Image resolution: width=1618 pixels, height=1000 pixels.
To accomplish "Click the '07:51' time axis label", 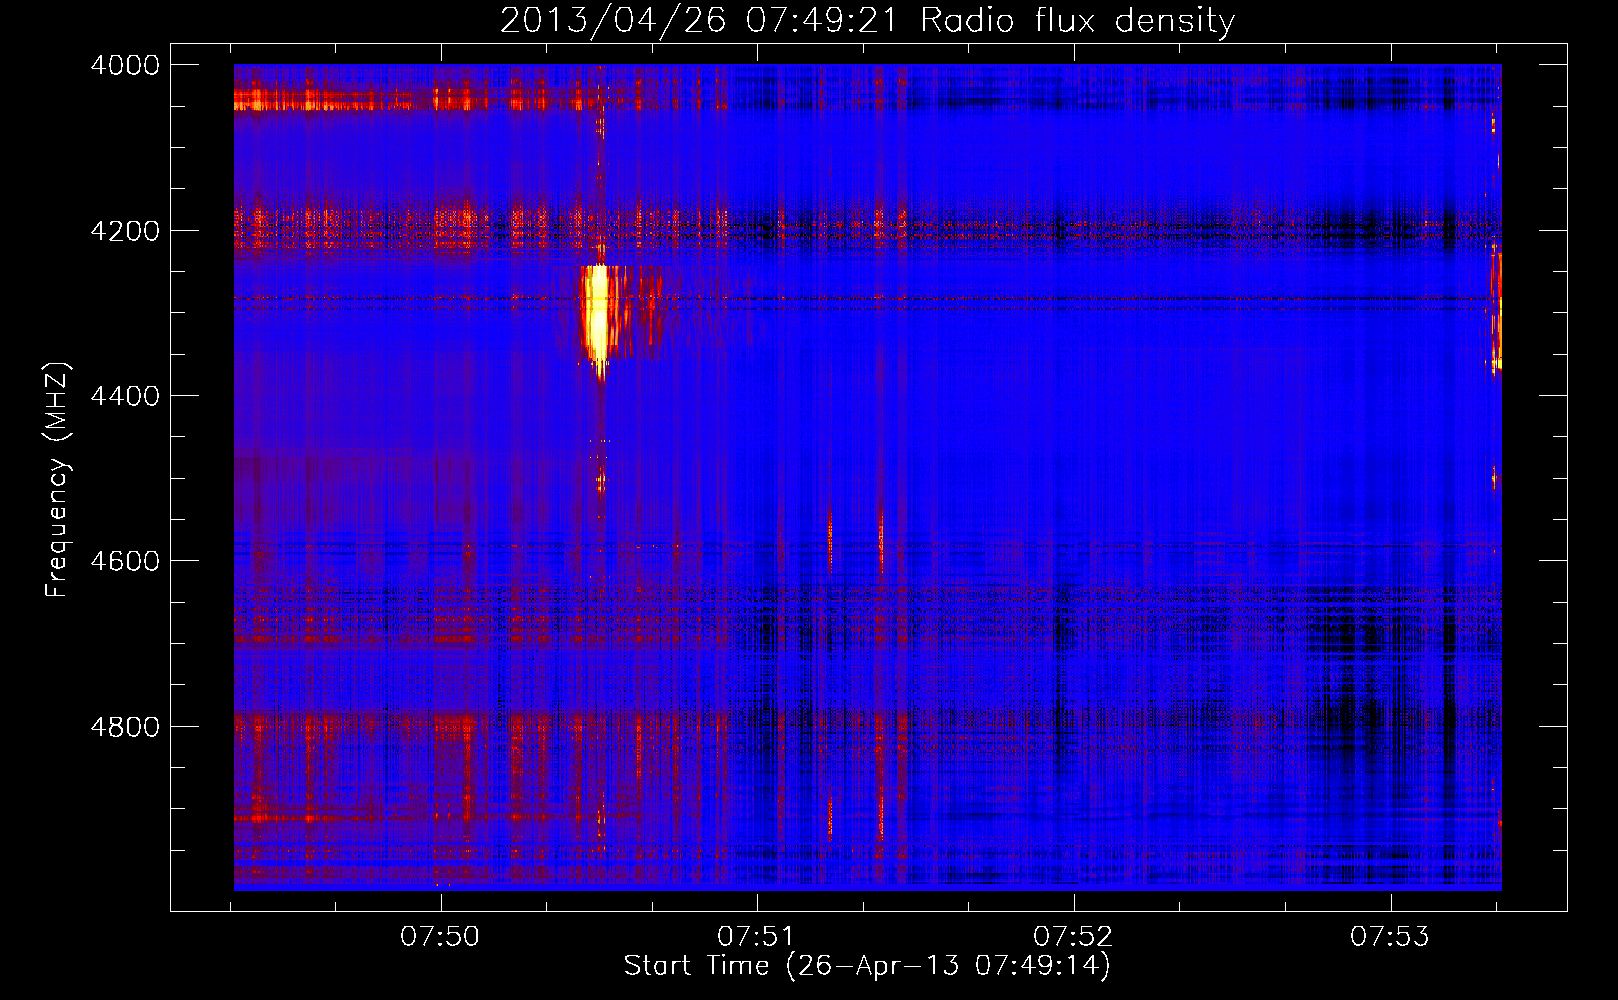I will point(757,937).
